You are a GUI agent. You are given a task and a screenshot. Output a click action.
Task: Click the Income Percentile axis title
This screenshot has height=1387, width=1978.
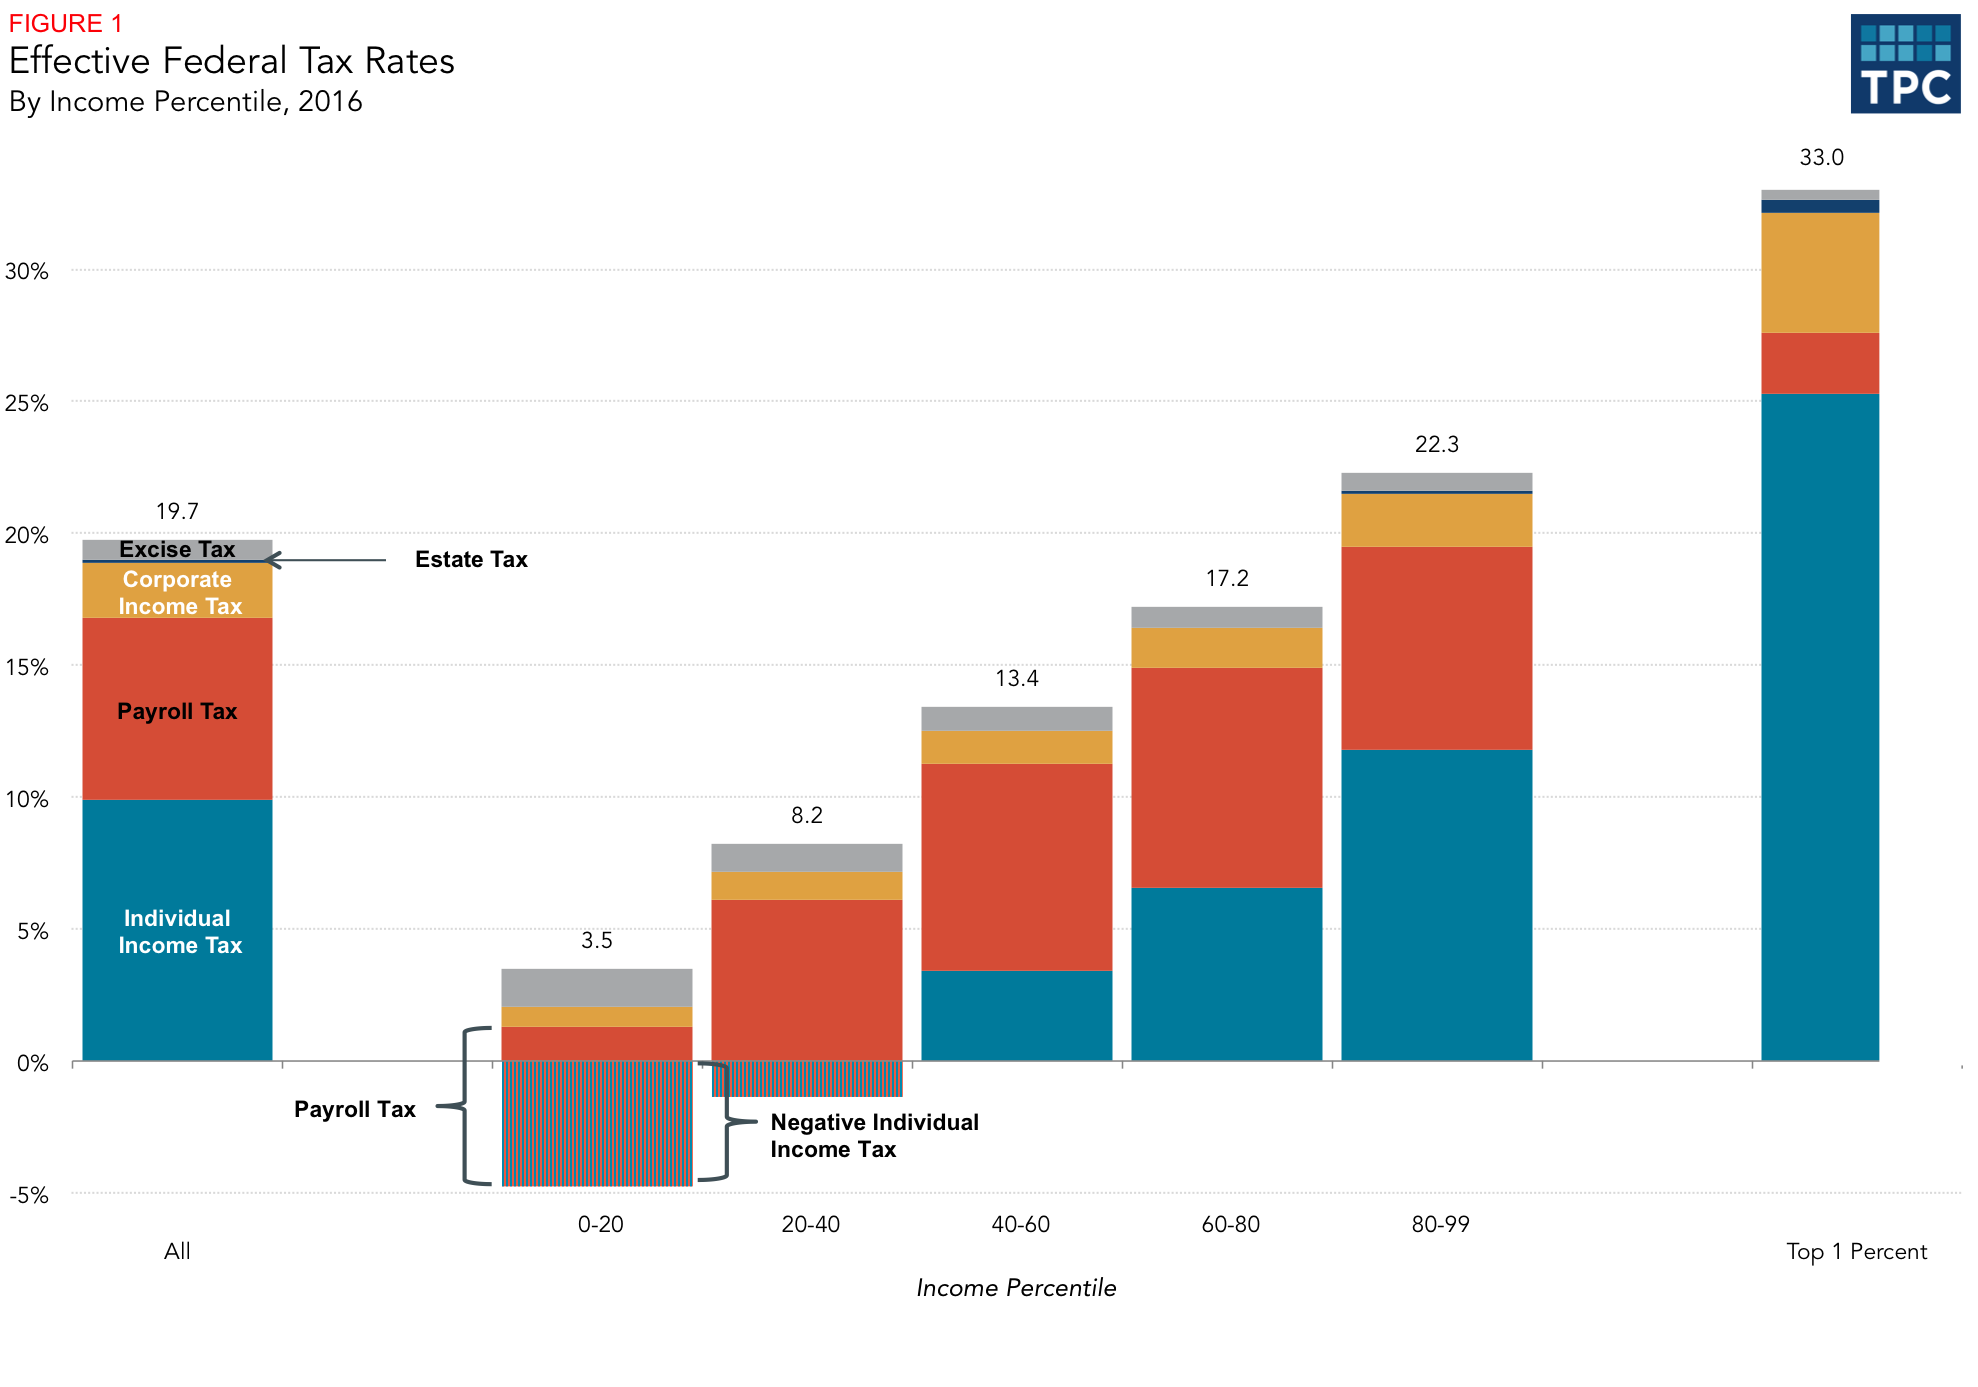[x=1016, y=1288]
